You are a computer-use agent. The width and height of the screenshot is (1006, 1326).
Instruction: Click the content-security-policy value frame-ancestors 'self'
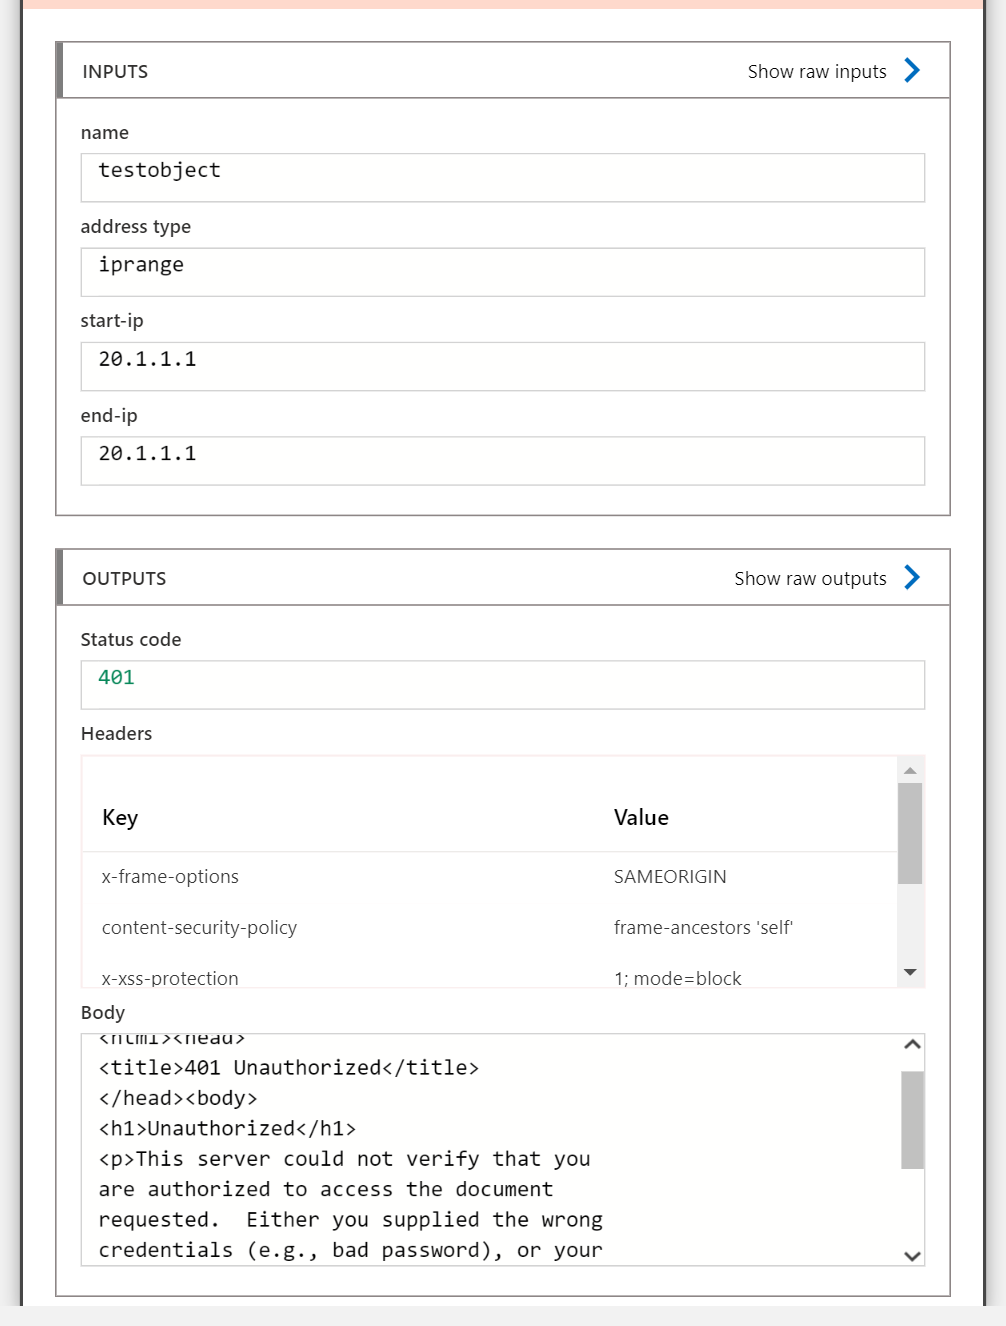click(x=703, y=927)
